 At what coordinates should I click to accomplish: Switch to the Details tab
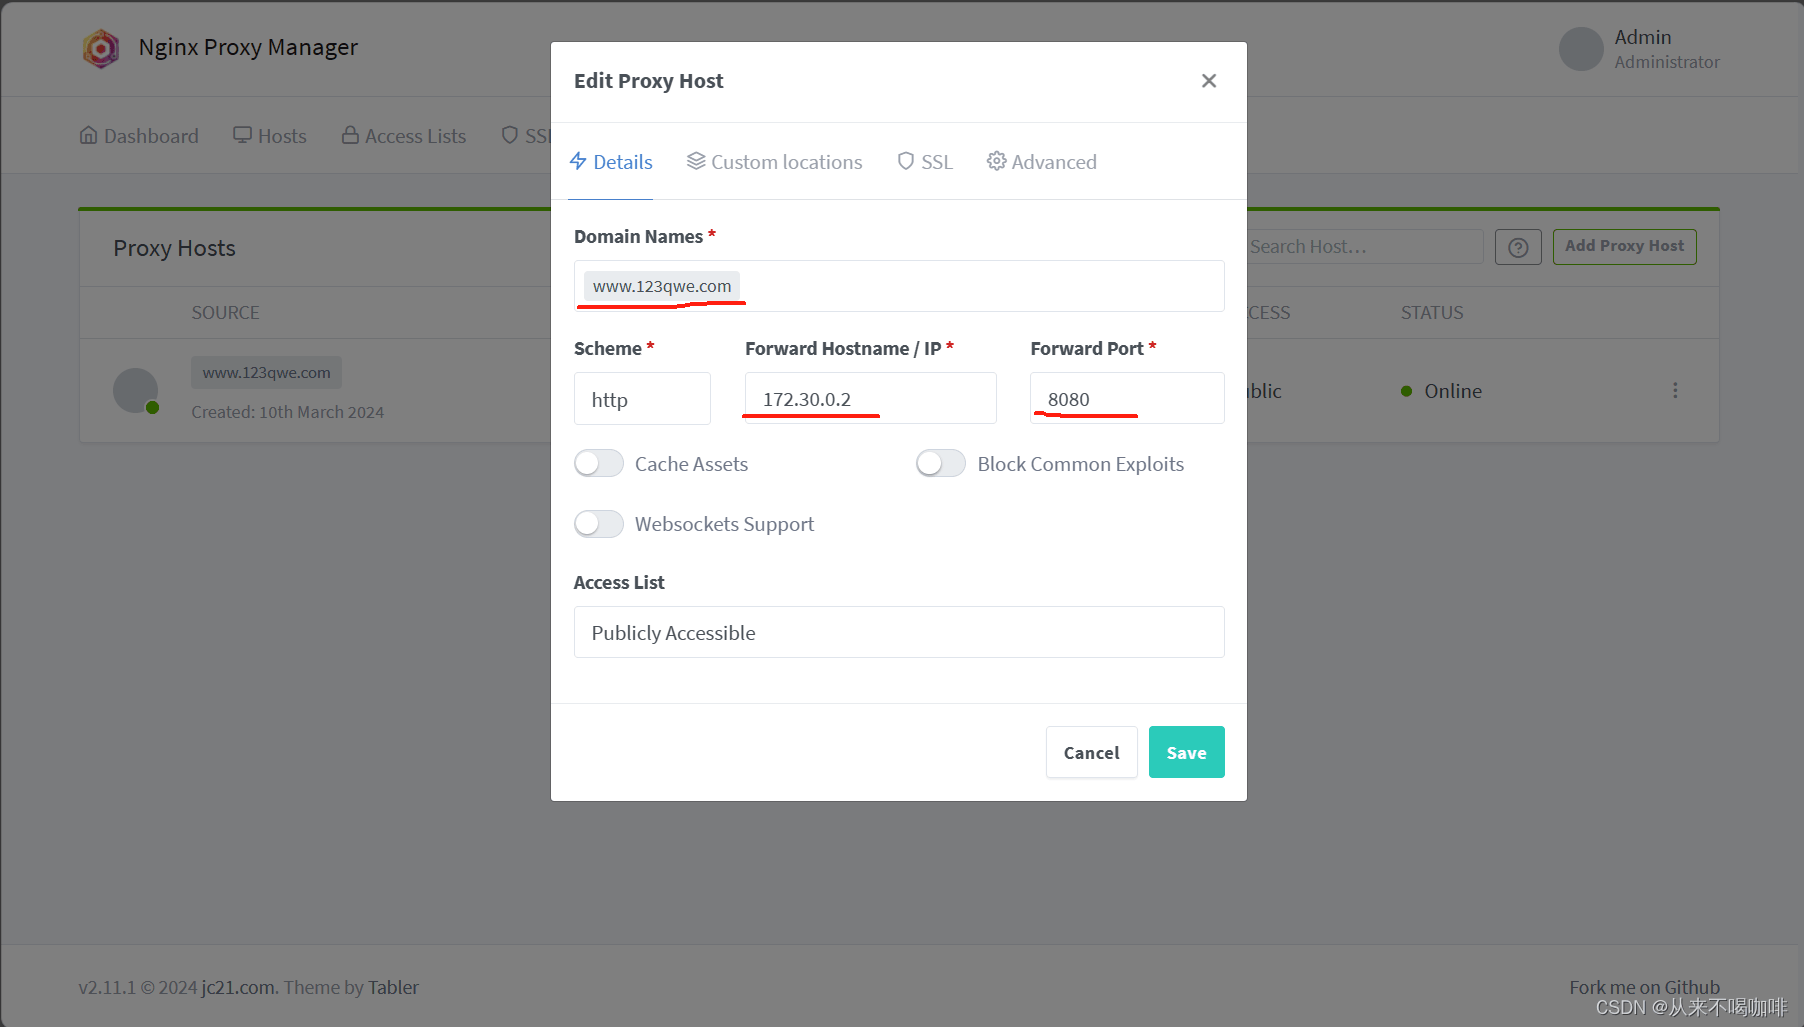click(x=611, y=162)
